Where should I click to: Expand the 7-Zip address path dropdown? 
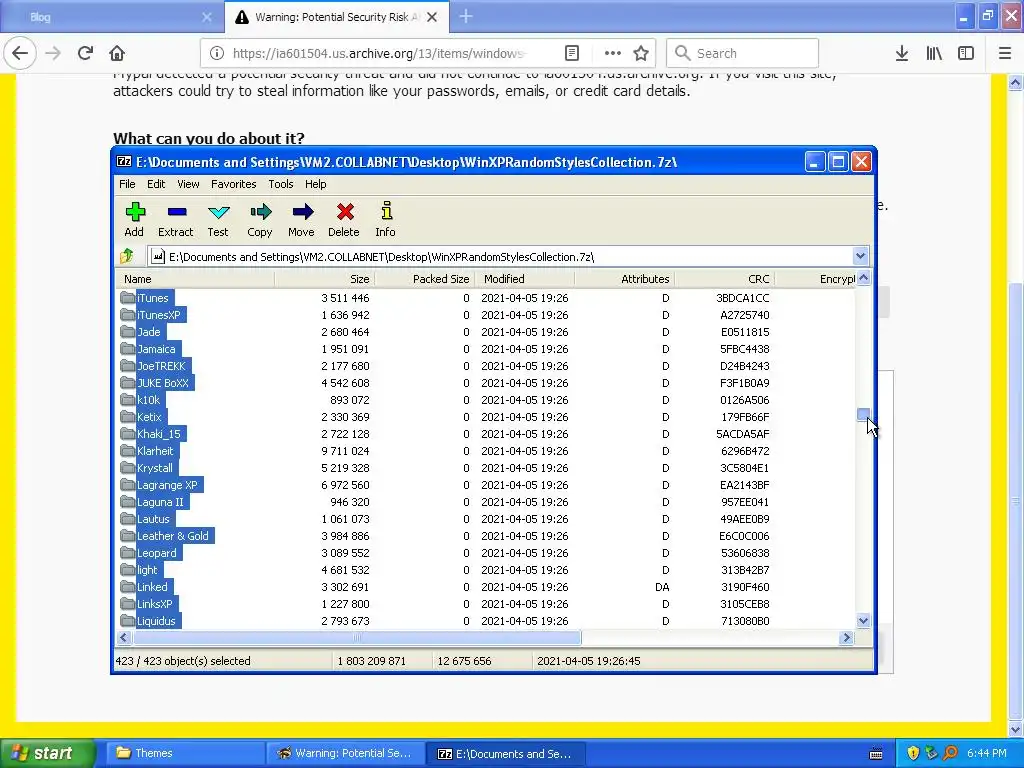pyautogui.click(x=860, y=256)
